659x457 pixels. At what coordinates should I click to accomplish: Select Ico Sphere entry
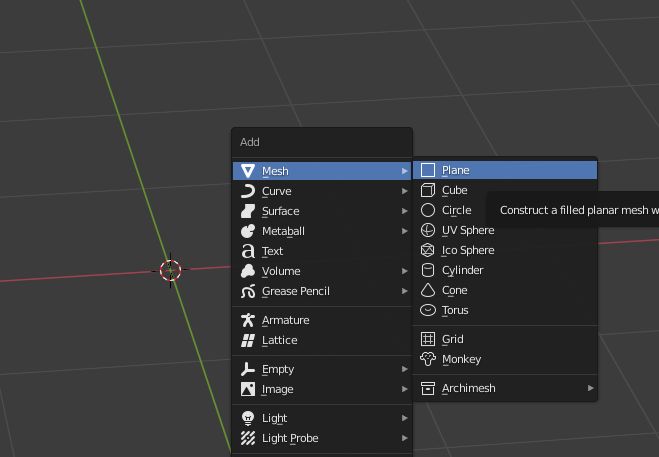pyautogui.click(x=505, y=250)
